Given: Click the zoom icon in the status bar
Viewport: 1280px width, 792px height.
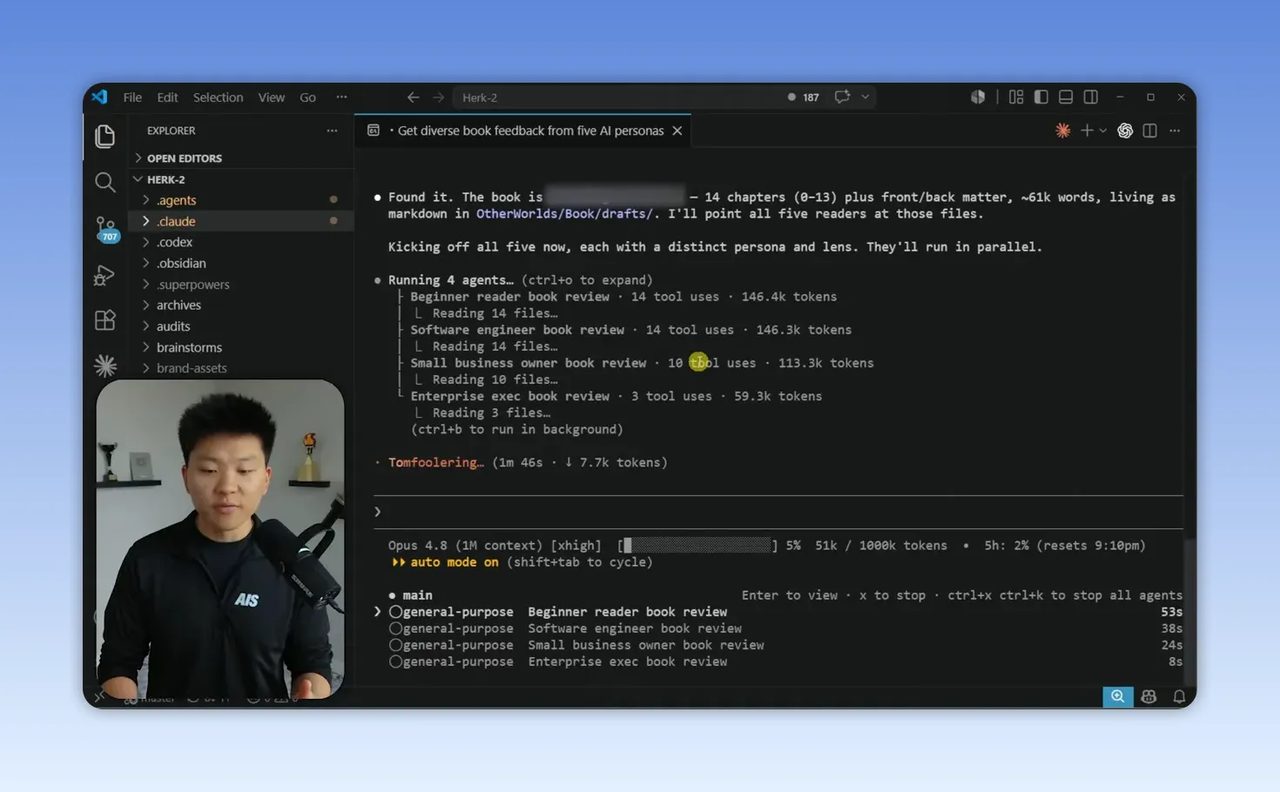Looking at the screenshot, I should (x=1117, y=697).
